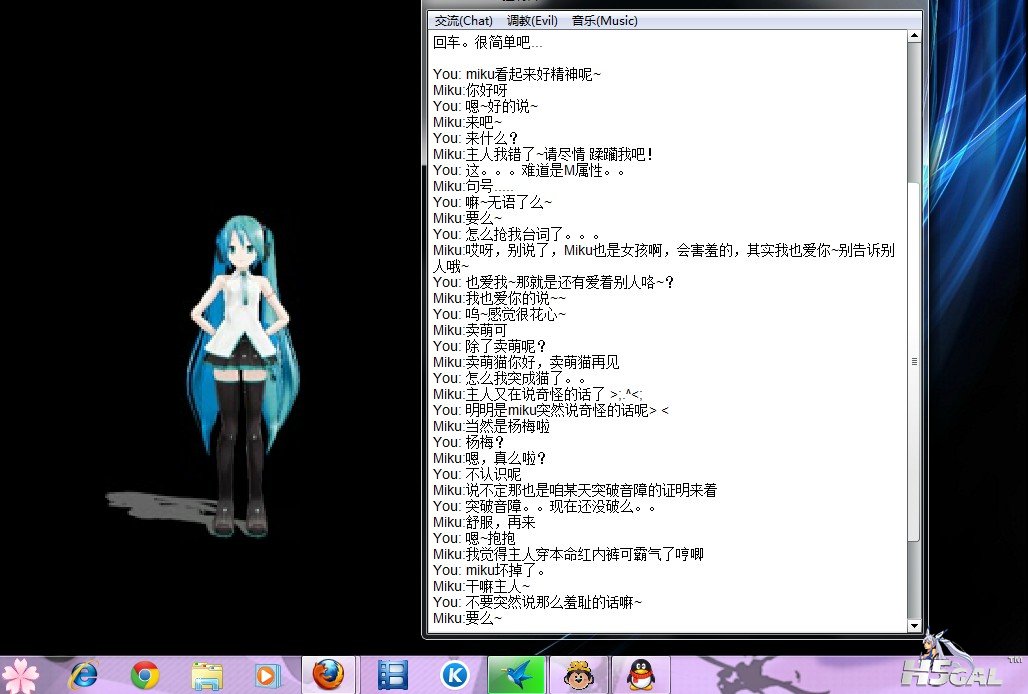Image resolution: width=1028 pixels, height=694 pixels.
Task: Click the line "You: 嗯~抱抱"
Action: coord(474,538)
